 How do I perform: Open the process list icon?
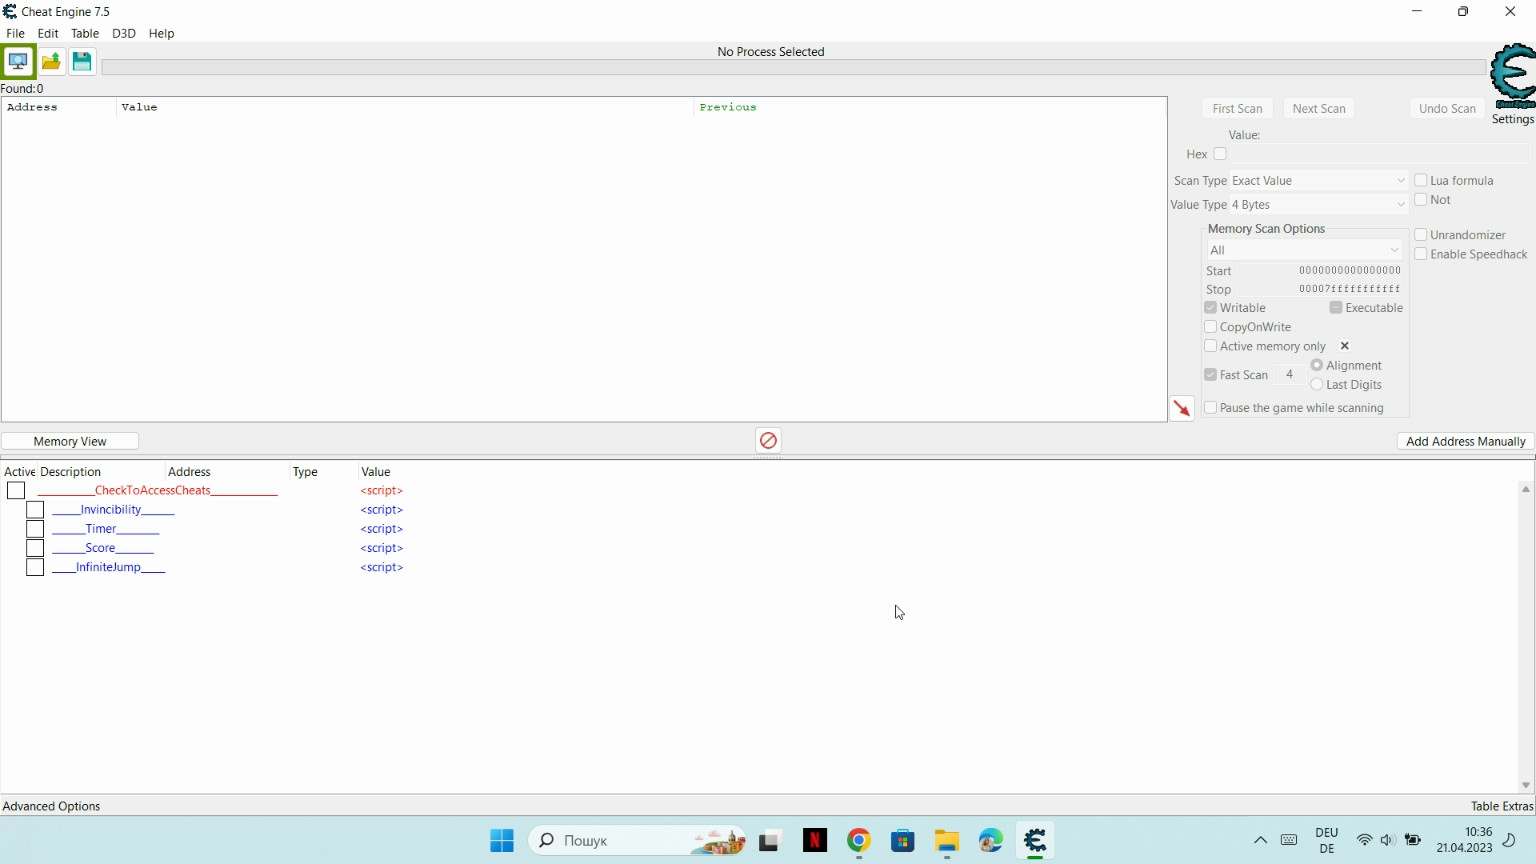tap(18, 62)
